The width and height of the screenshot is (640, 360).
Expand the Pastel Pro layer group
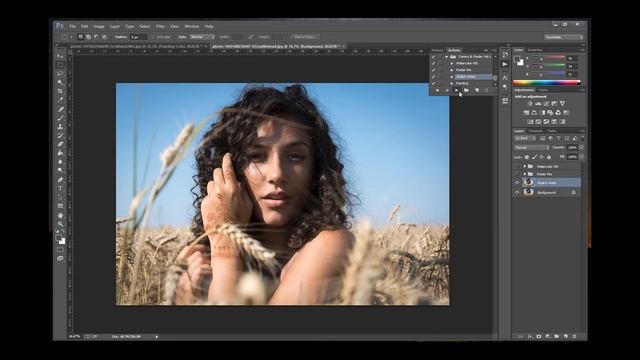click(x=524, y=174)
